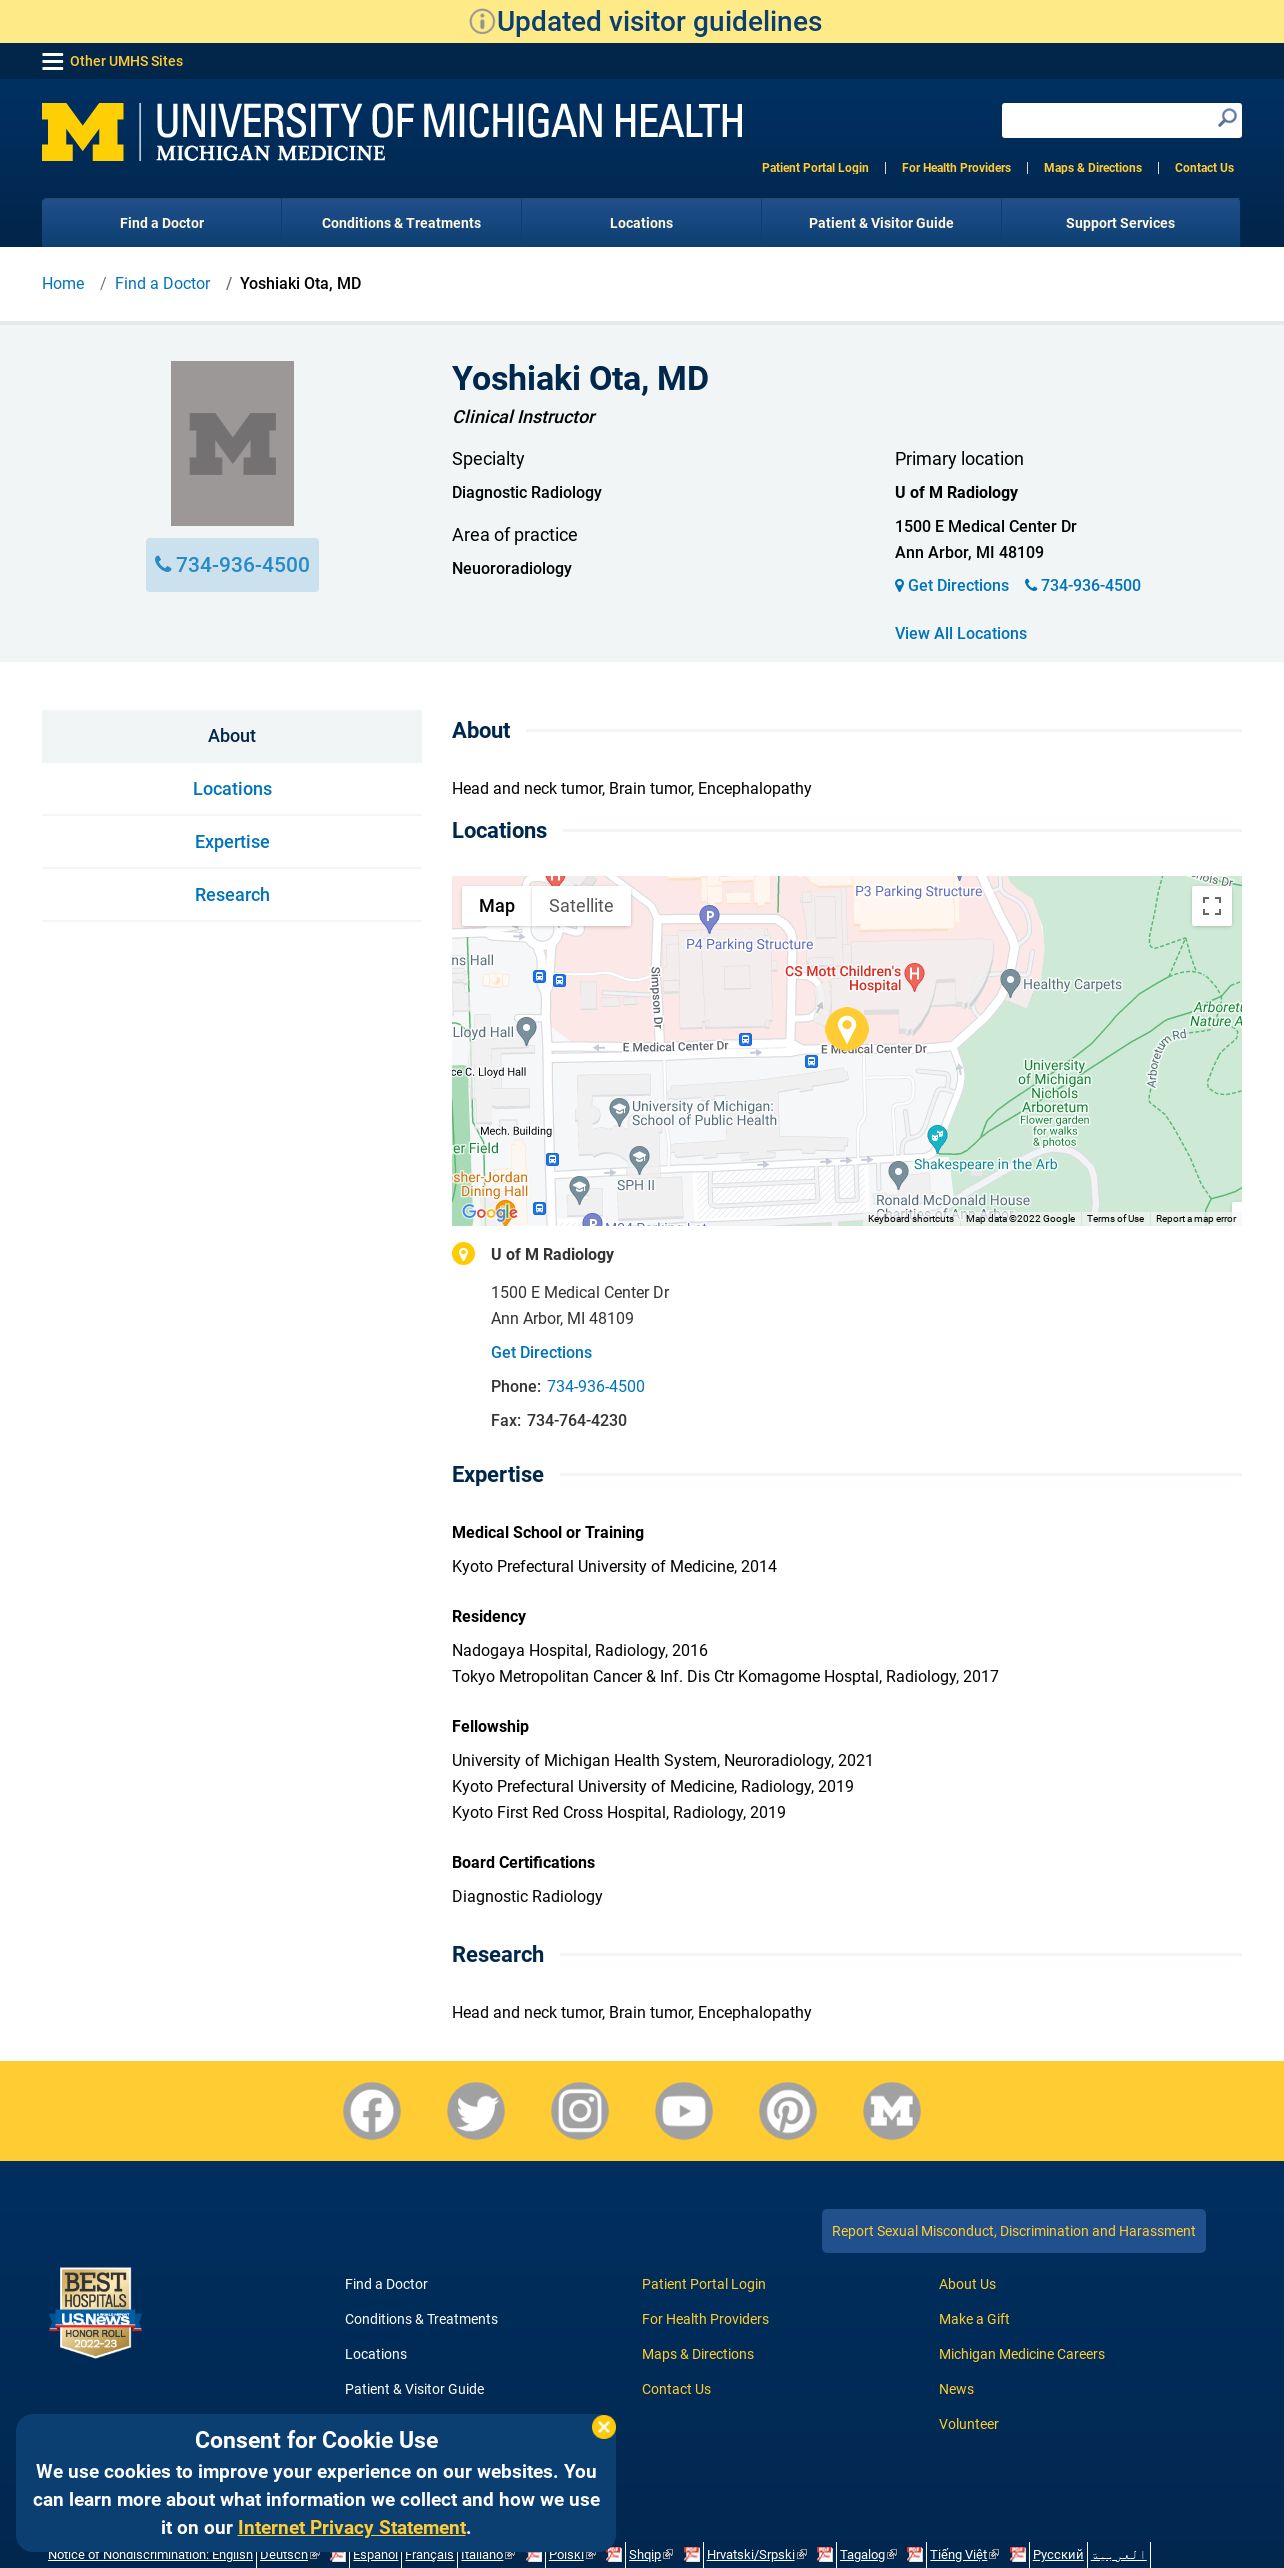Select the About tab in the side menu
This screenshot has height=2568, width=1284.
click(x=232, y=736)
